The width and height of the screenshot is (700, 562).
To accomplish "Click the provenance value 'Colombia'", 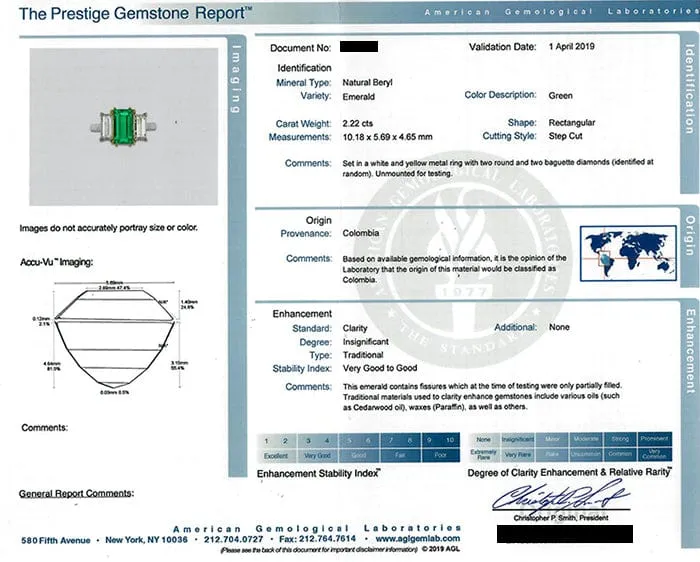I will pyautogui.click(x=361, y=233).
